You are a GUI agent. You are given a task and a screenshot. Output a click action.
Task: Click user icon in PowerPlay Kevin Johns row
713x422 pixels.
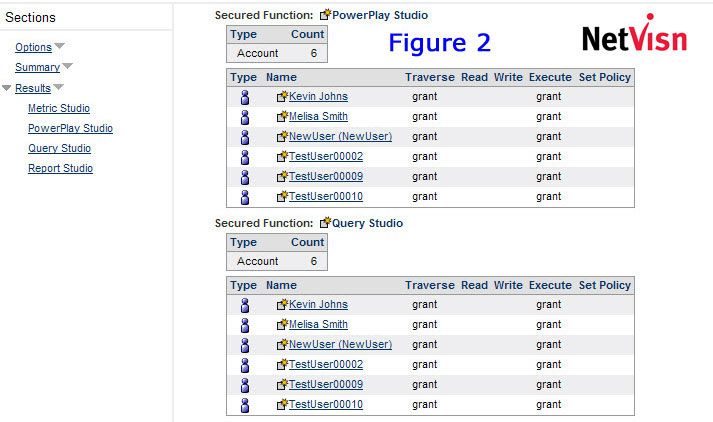pos(245,97)
